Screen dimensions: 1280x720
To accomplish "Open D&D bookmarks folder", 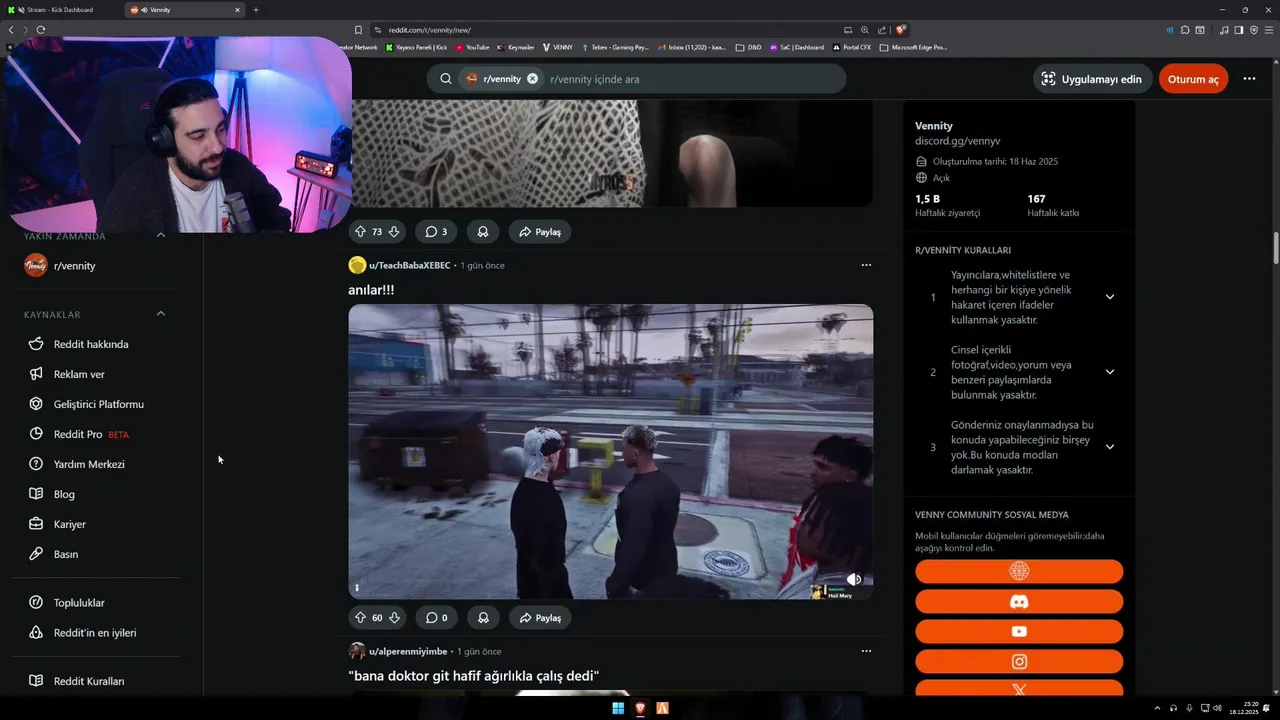I will point(748,47).
